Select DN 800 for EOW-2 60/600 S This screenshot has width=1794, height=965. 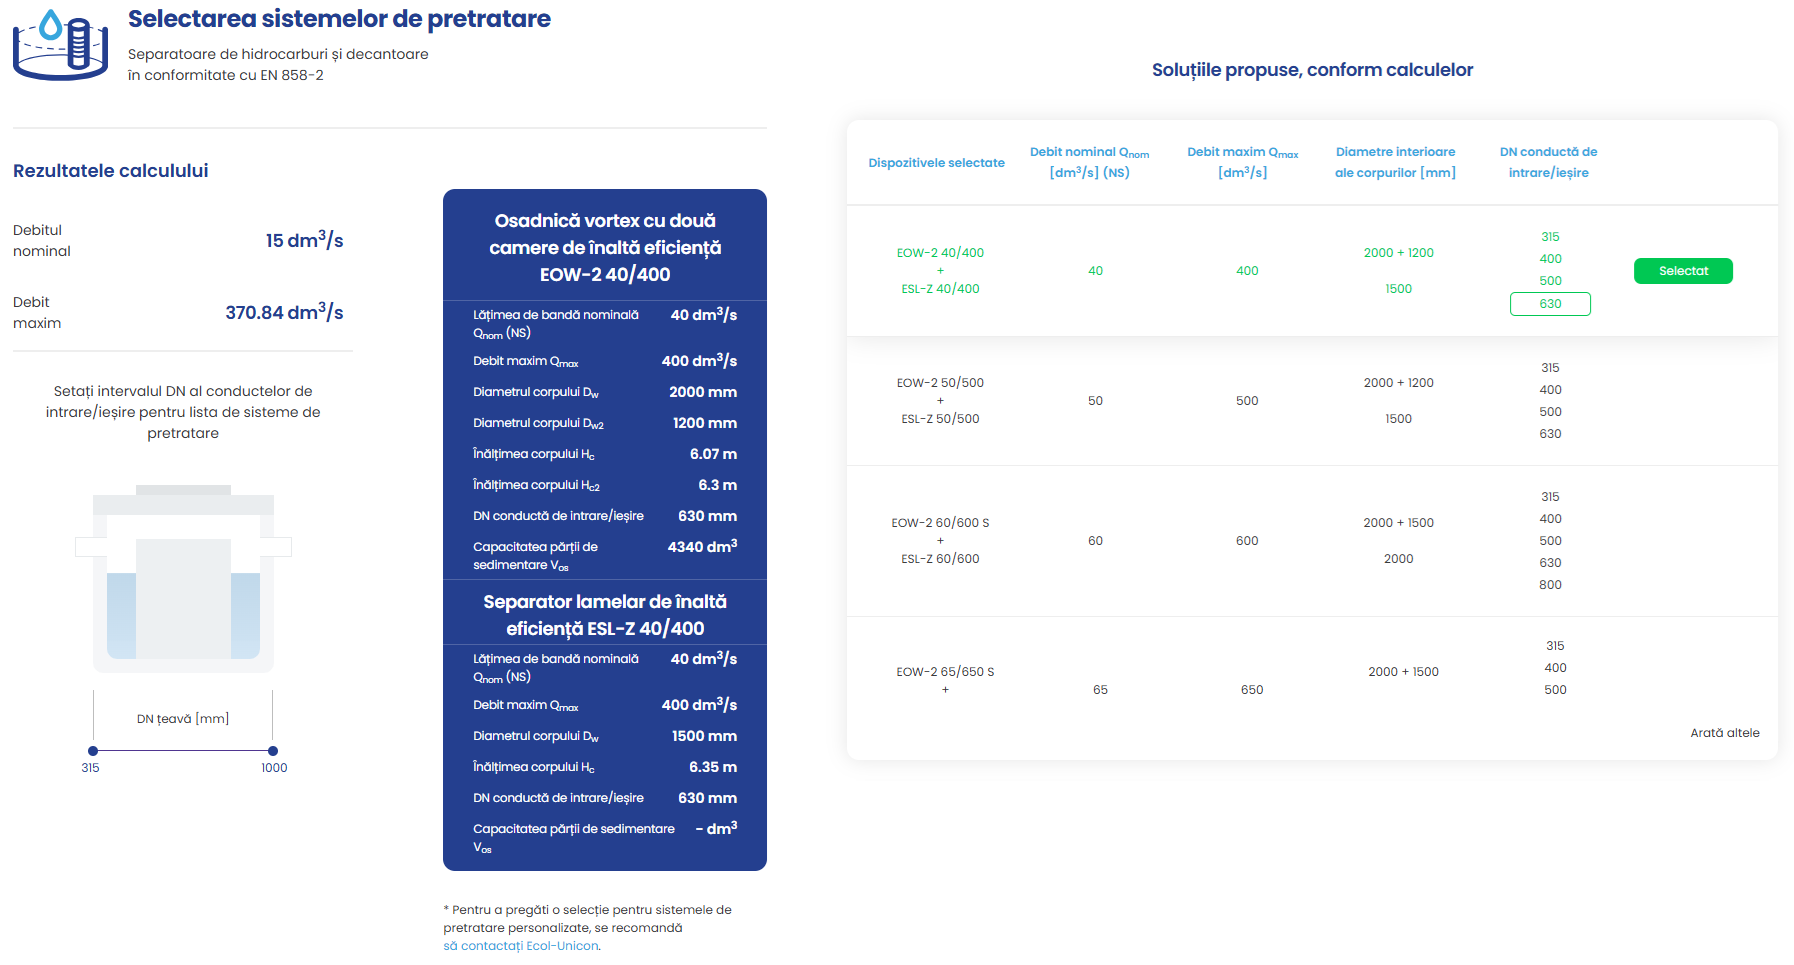[x=1550, y=585]
